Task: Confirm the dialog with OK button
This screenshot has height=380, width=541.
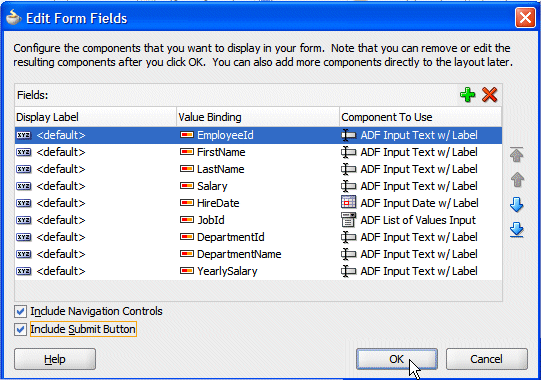Action: (x=397, y=359)
